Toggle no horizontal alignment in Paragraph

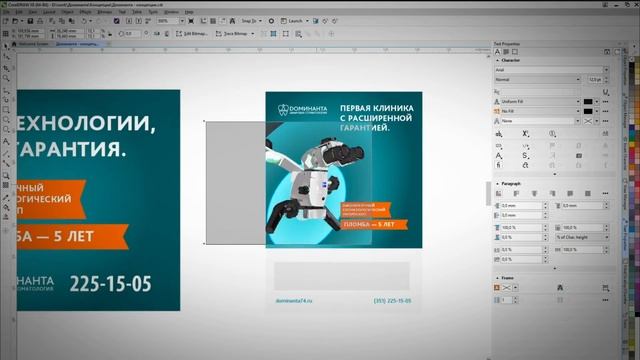coord(498,193)
